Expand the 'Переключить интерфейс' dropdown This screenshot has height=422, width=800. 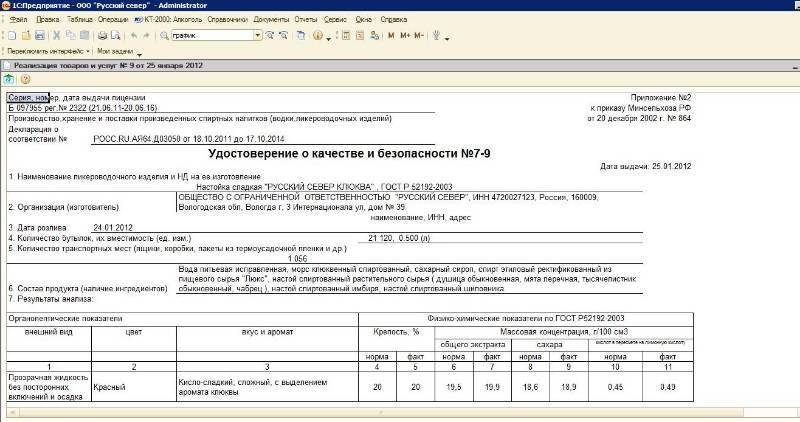[x=88, y=50]
